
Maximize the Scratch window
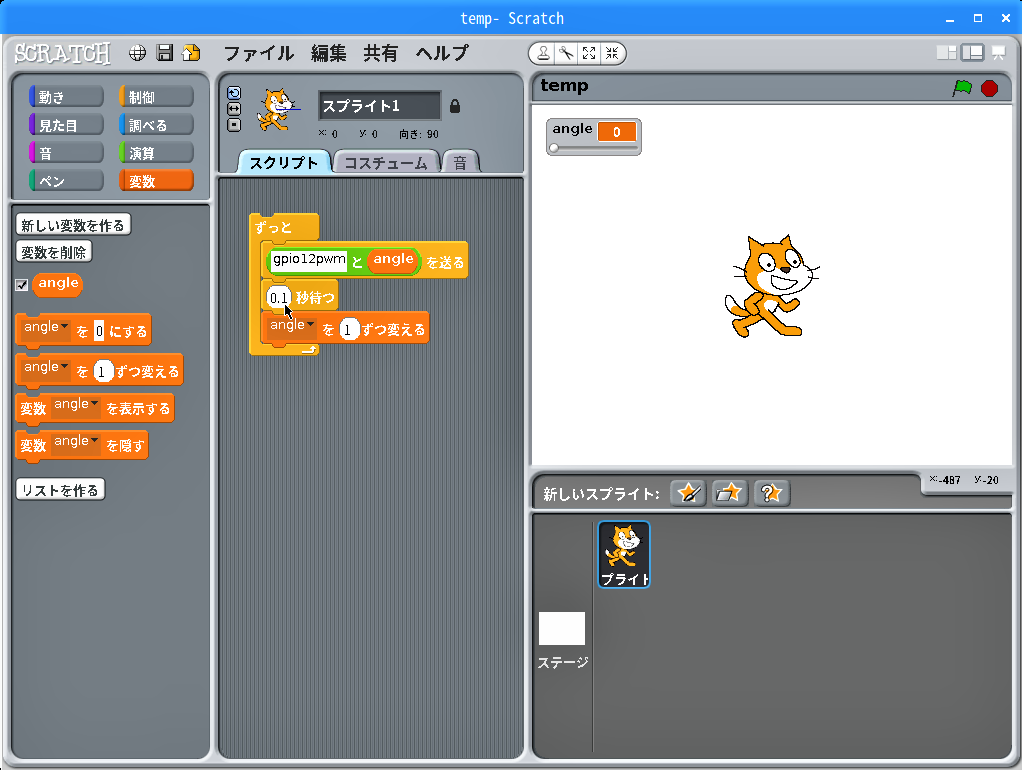978,18
